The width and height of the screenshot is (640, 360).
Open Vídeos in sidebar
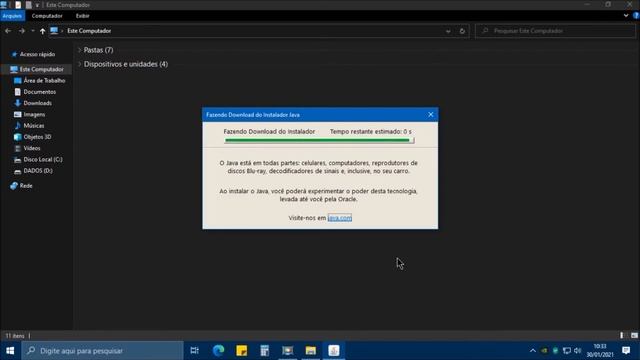(x=32, y=148)
